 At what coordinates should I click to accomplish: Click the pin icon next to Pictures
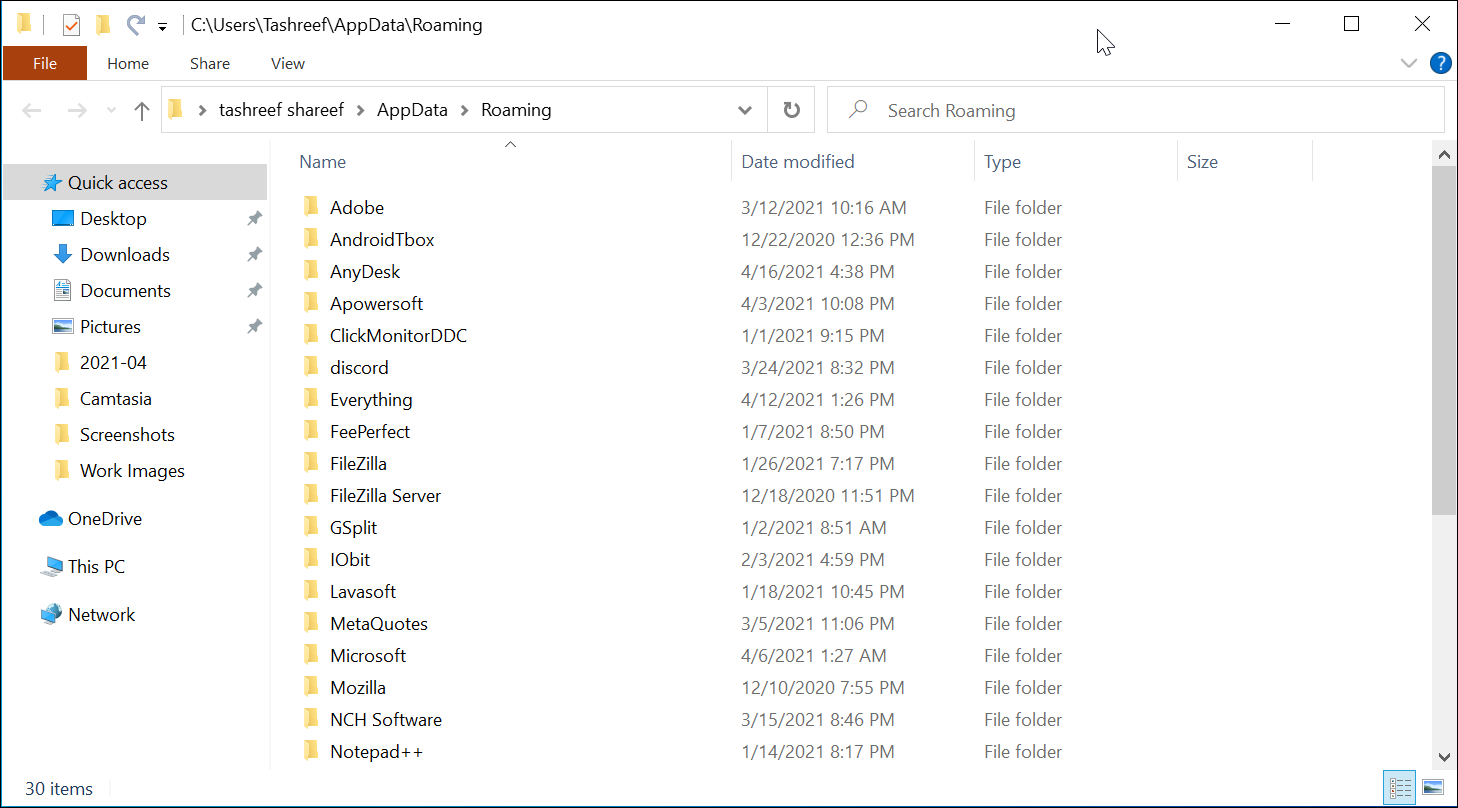tap(255, 327)
